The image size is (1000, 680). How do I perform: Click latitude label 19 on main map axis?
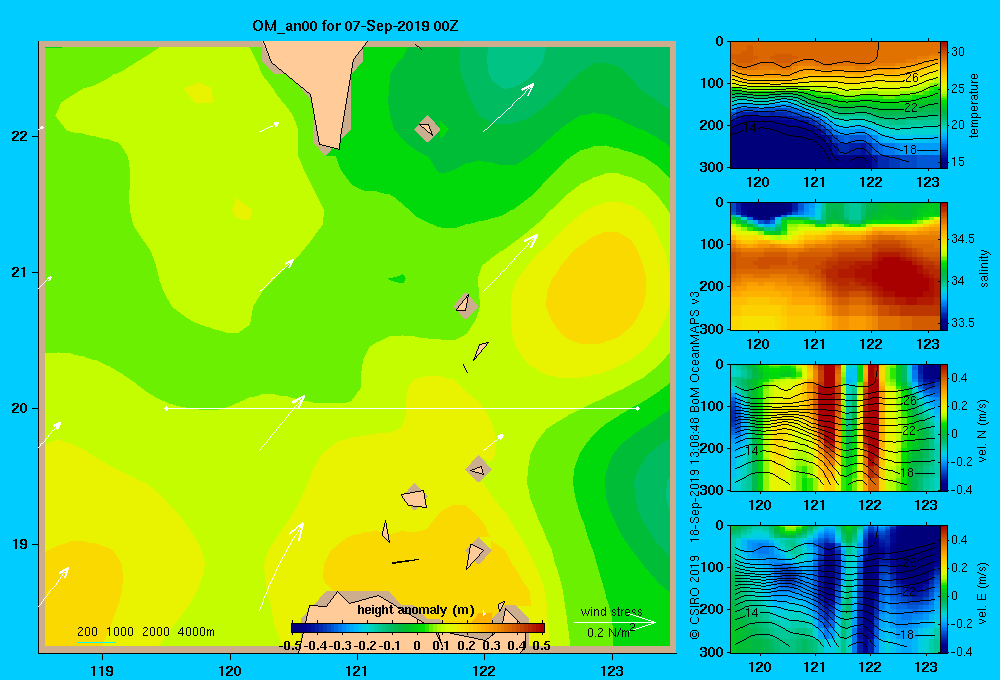click(20, 544)
